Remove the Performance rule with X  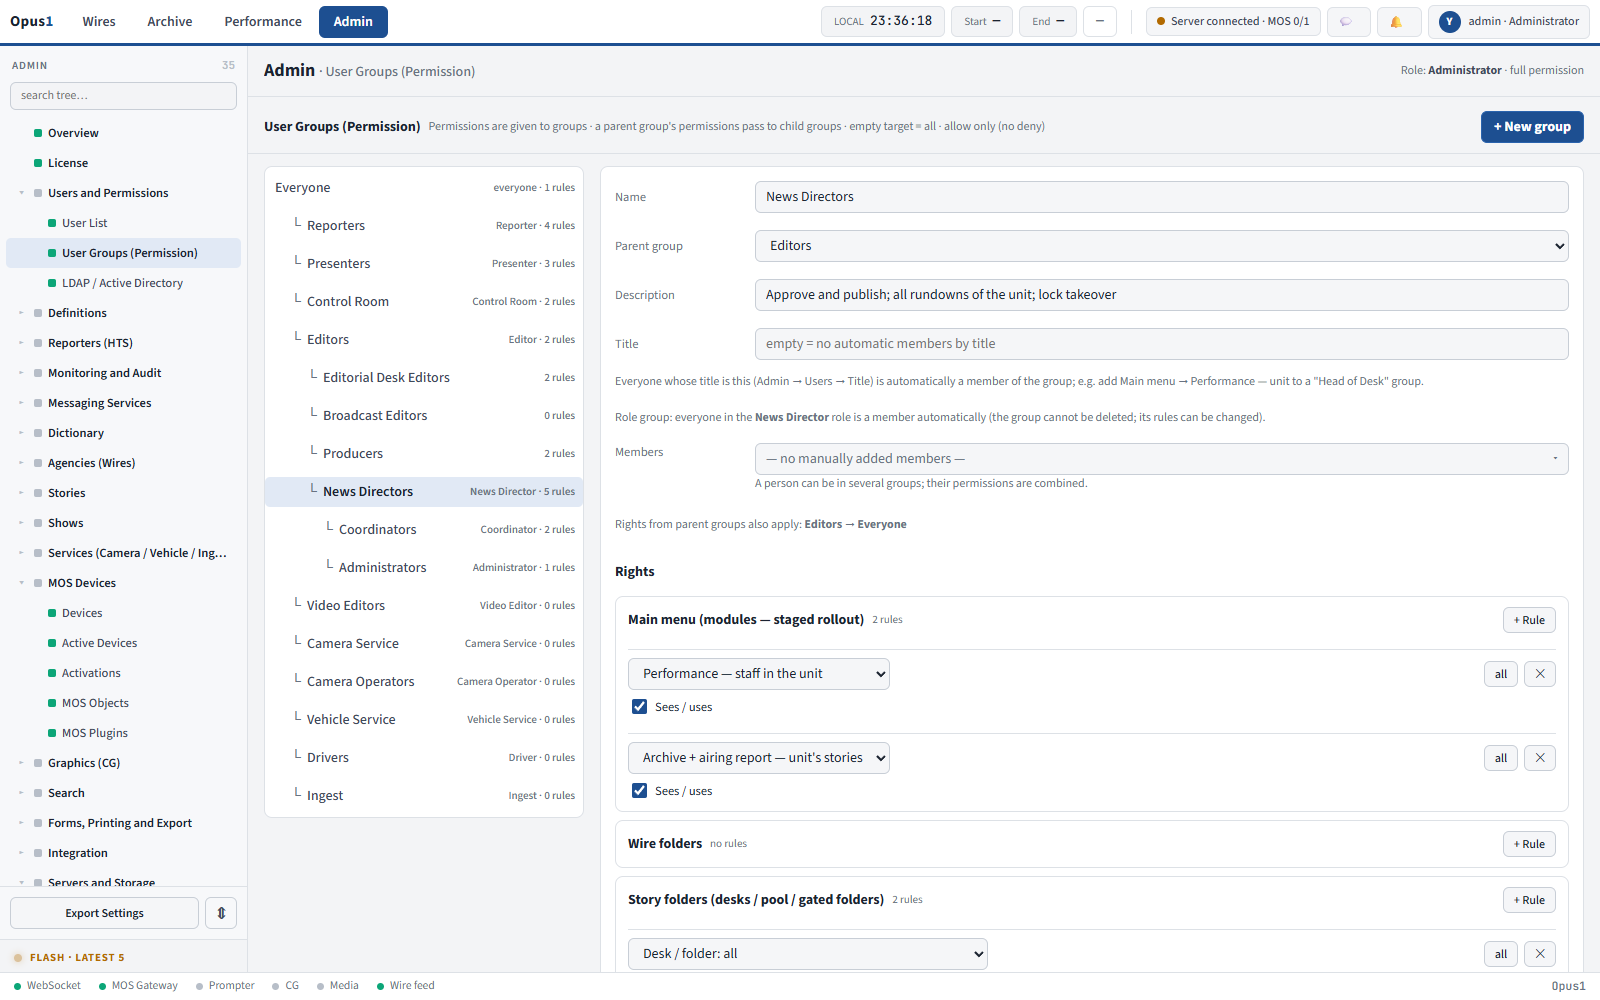tap(1540, 674)
